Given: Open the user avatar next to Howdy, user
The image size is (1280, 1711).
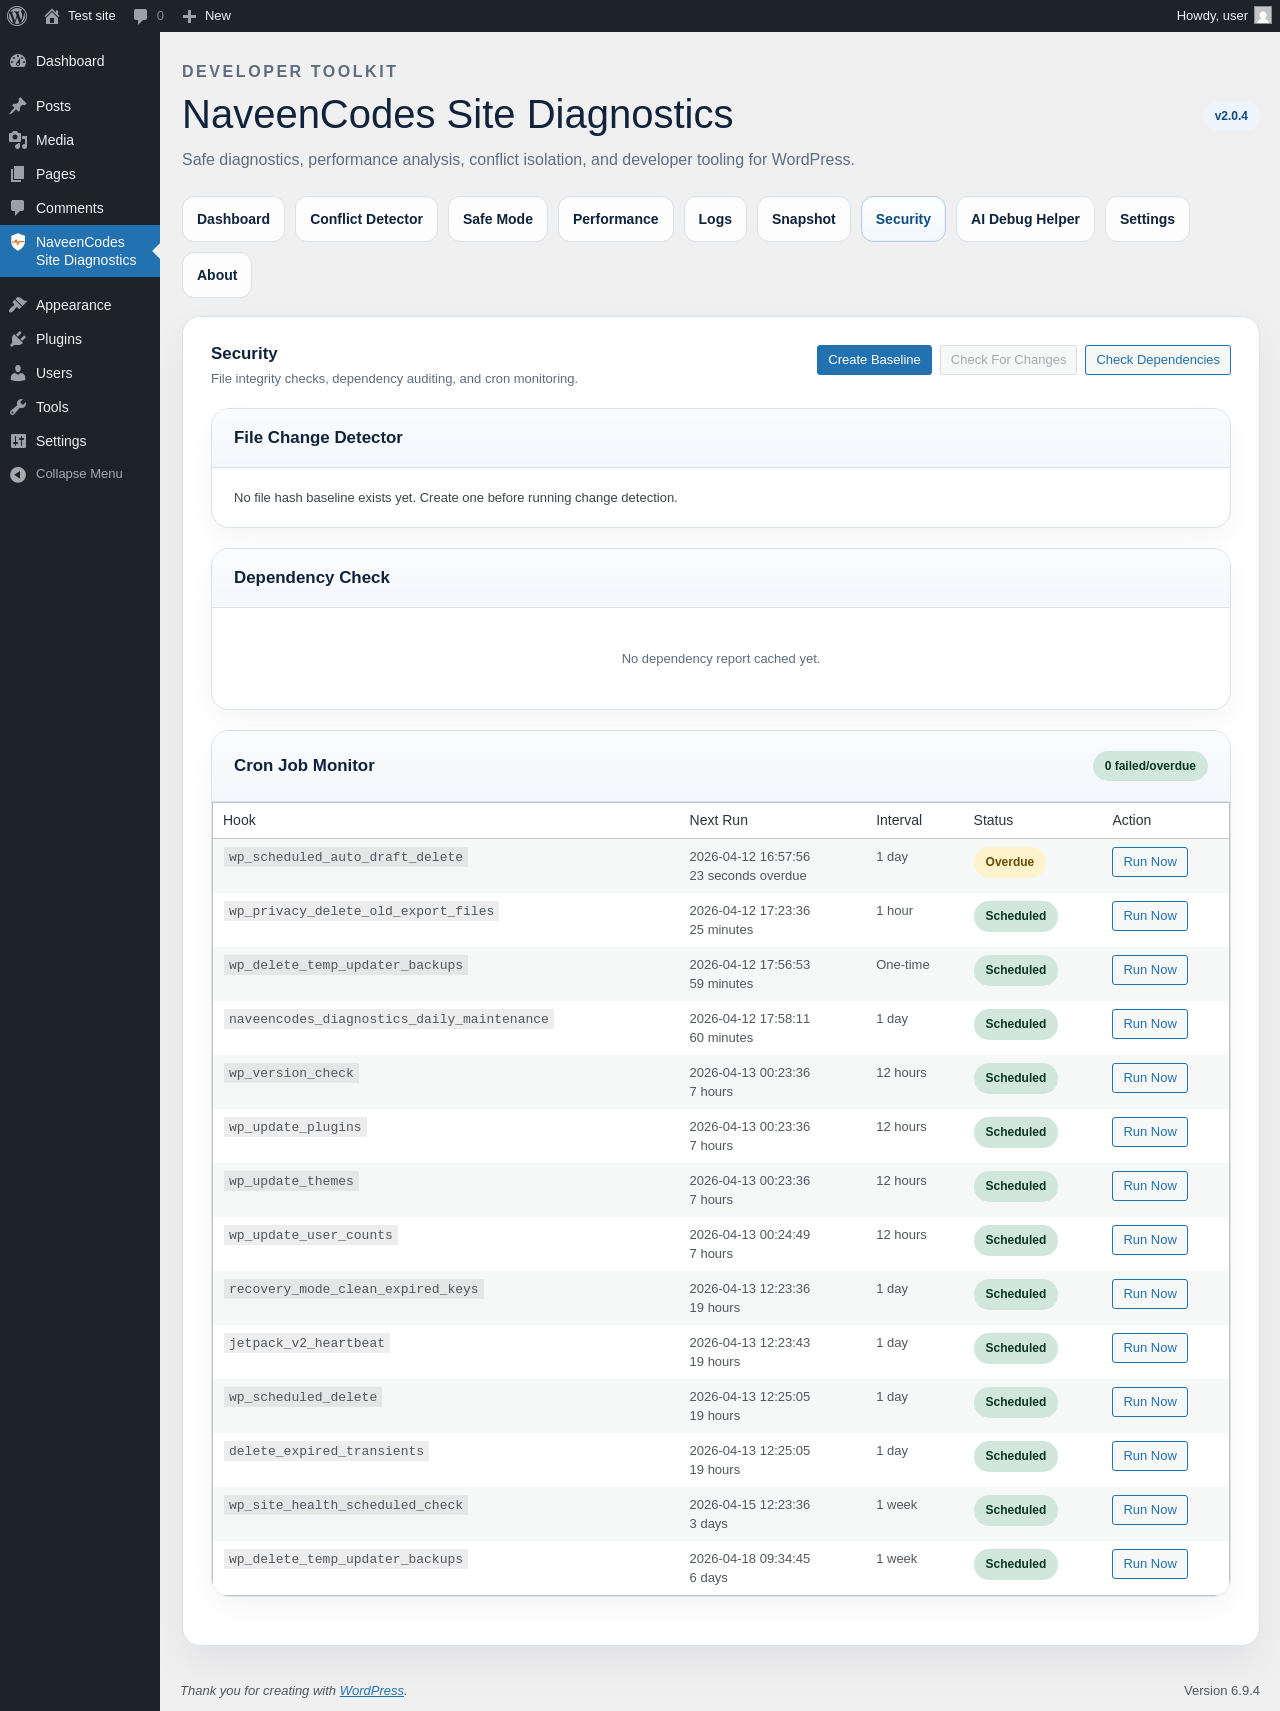Looking at the screenshot, I should click(1263, 16).
